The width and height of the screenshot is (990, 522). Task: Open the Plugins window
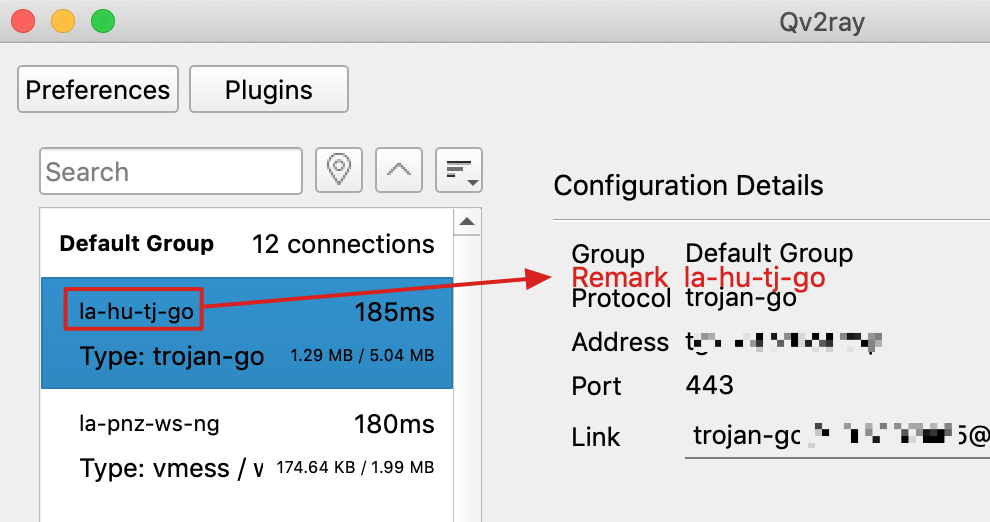tap(269, 89)
